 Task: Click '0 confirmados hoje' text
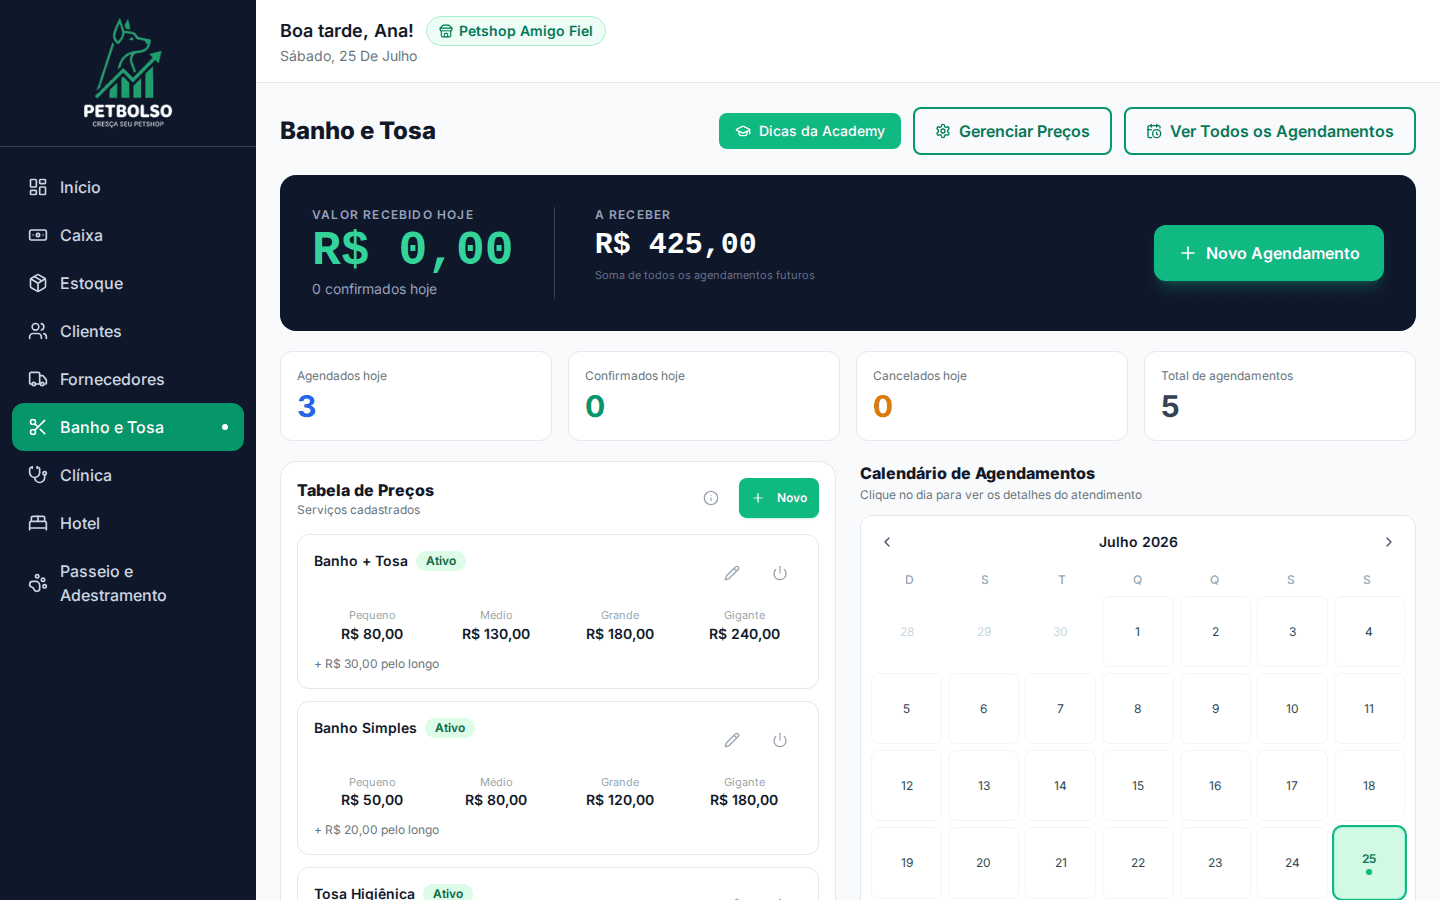pyautogui.click(x=374, y=289)
